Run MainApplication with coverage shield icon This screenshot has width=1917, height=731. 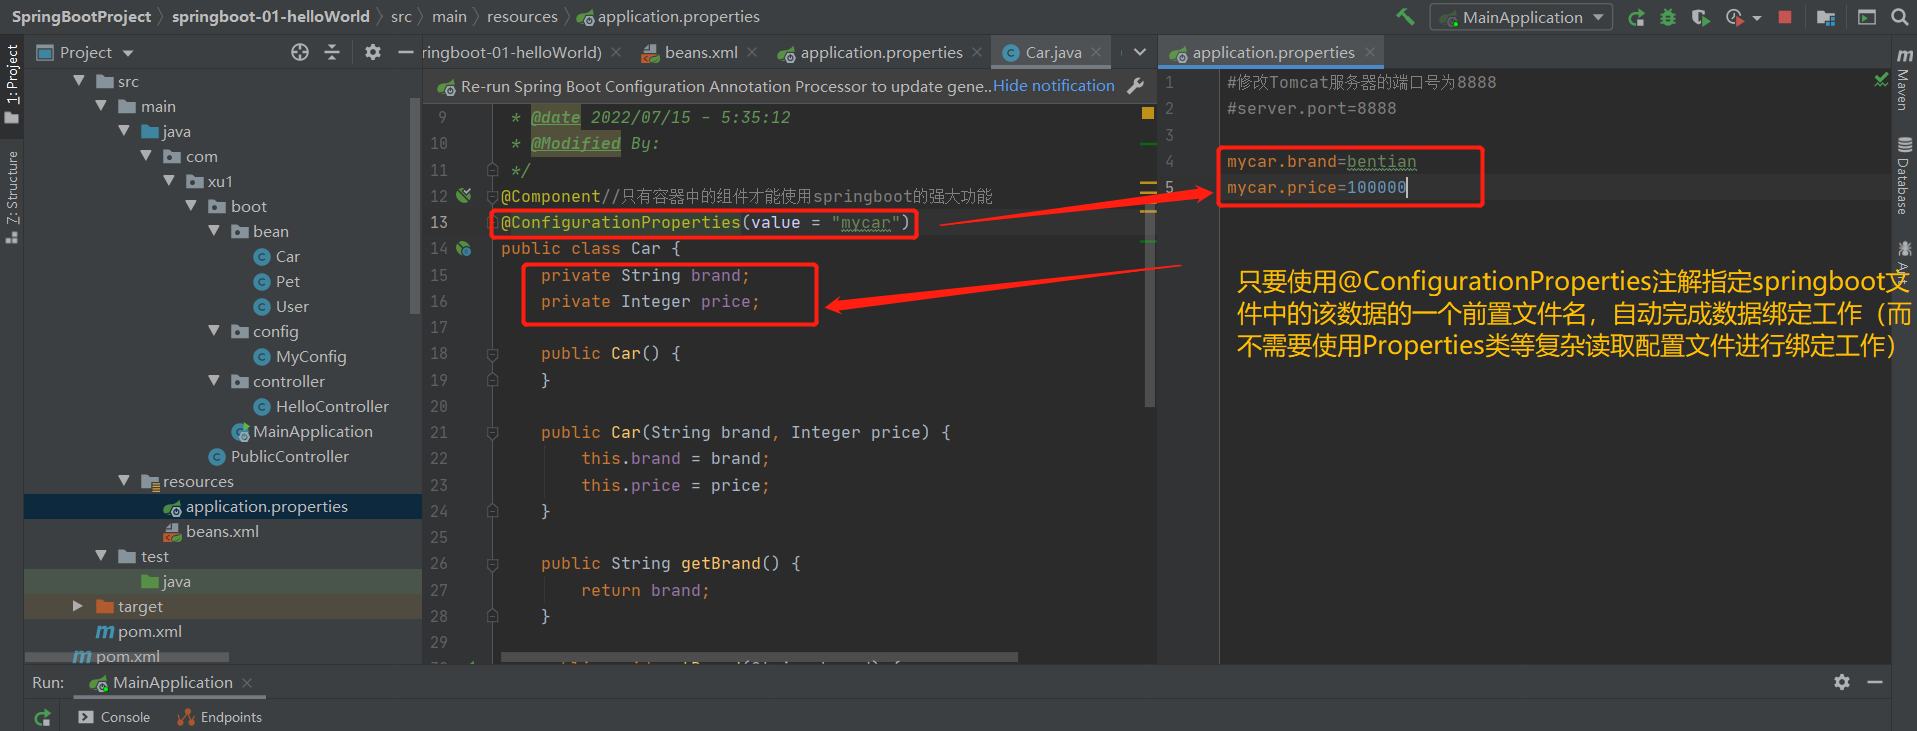[x=1699, y=17]
